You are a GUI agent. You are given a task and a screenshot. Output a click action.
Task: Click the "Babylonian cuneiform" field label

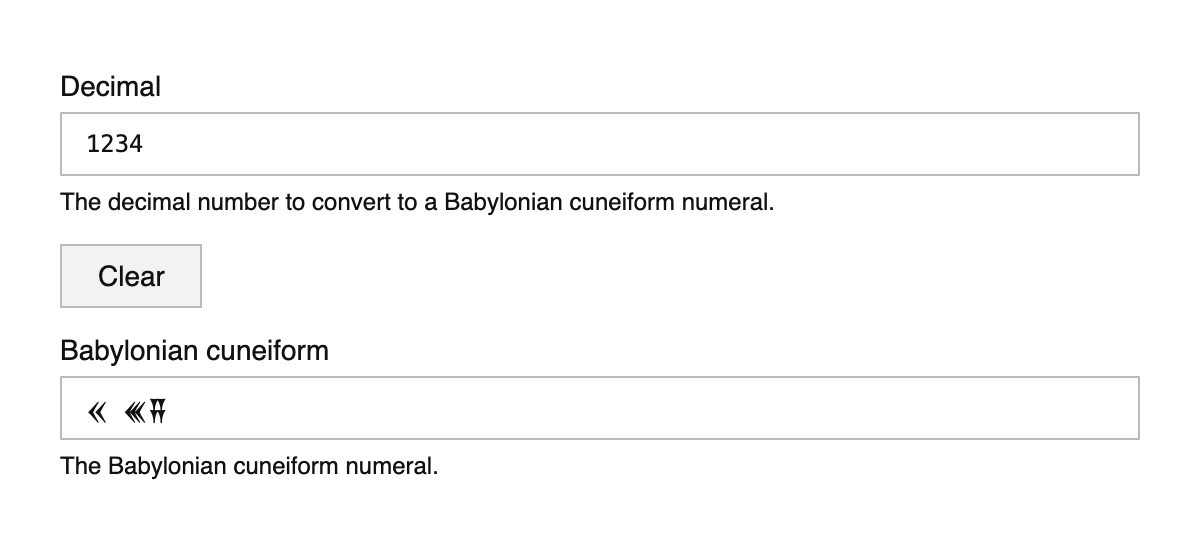coord(194,351)
